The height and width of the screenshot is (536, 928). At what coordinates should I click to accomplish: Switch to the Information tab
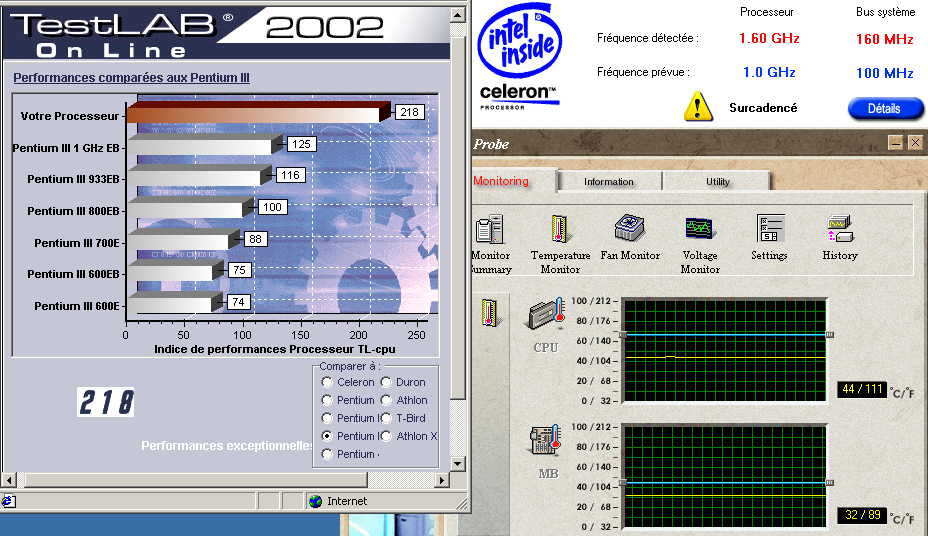click(x=609, y=182)
